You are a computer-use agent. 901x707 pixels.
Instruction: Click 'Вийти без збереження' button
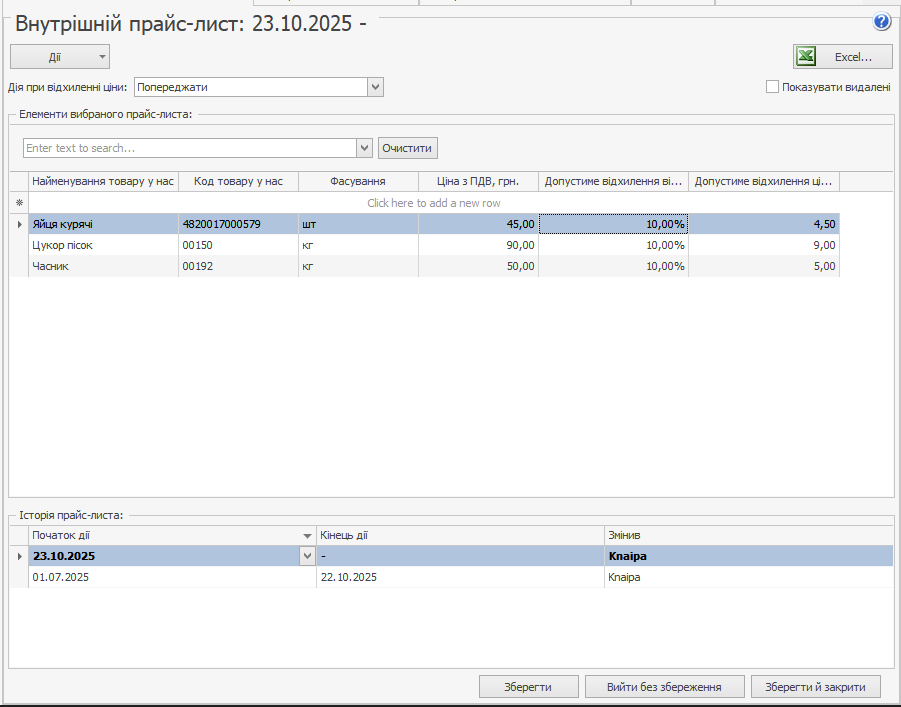664,686
